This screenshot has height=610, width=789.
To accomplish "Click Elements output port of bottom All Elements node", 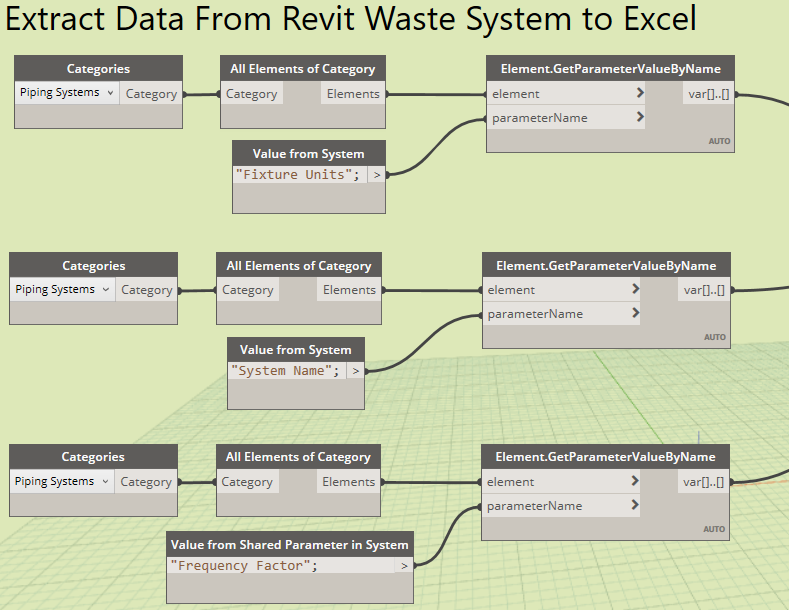I will pyautogui.click(x=348, y=482).
